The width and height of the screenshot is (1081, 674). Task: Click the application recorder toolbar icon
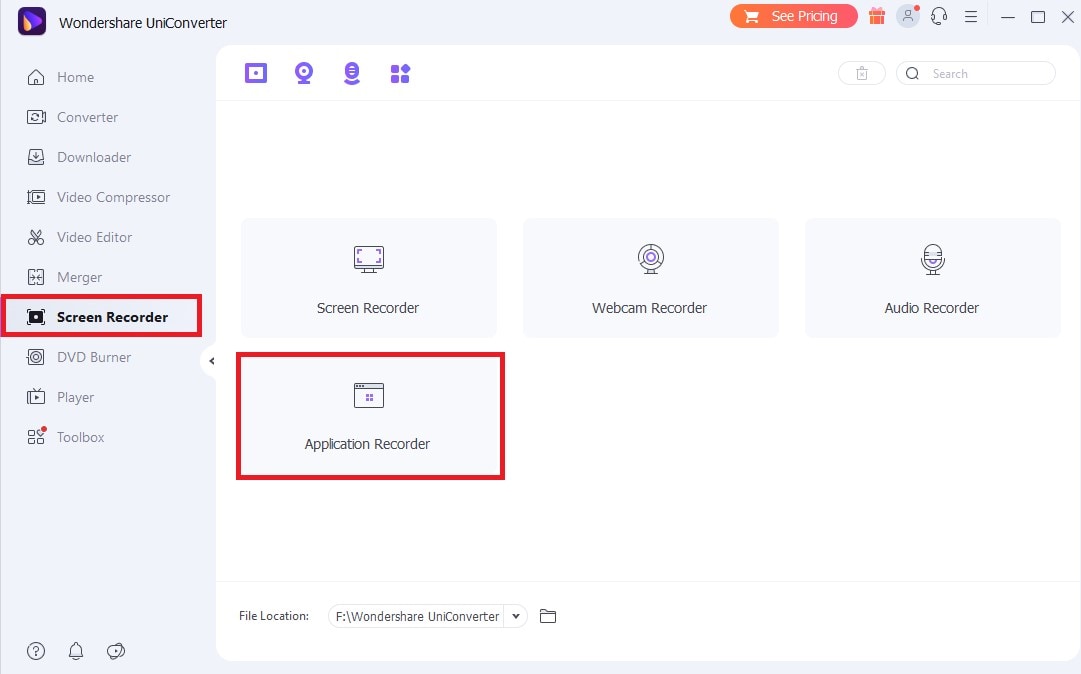(400, 73)
